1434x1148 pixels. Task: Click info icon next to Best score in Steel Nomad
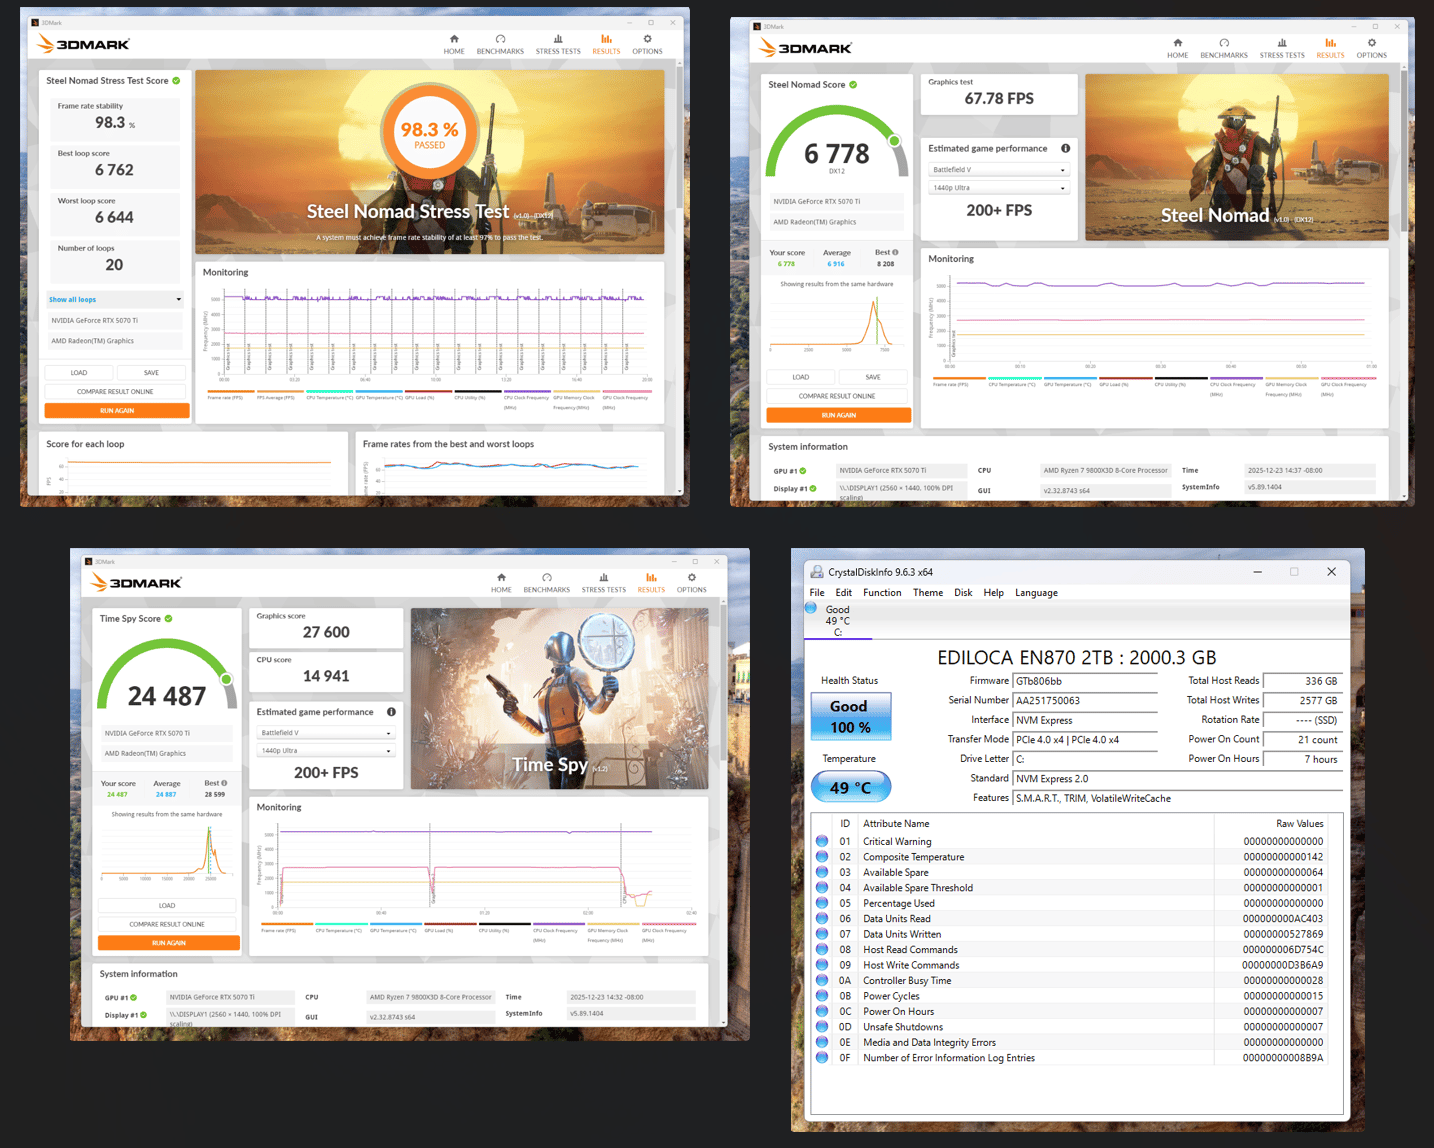click(x=895, y=252)
